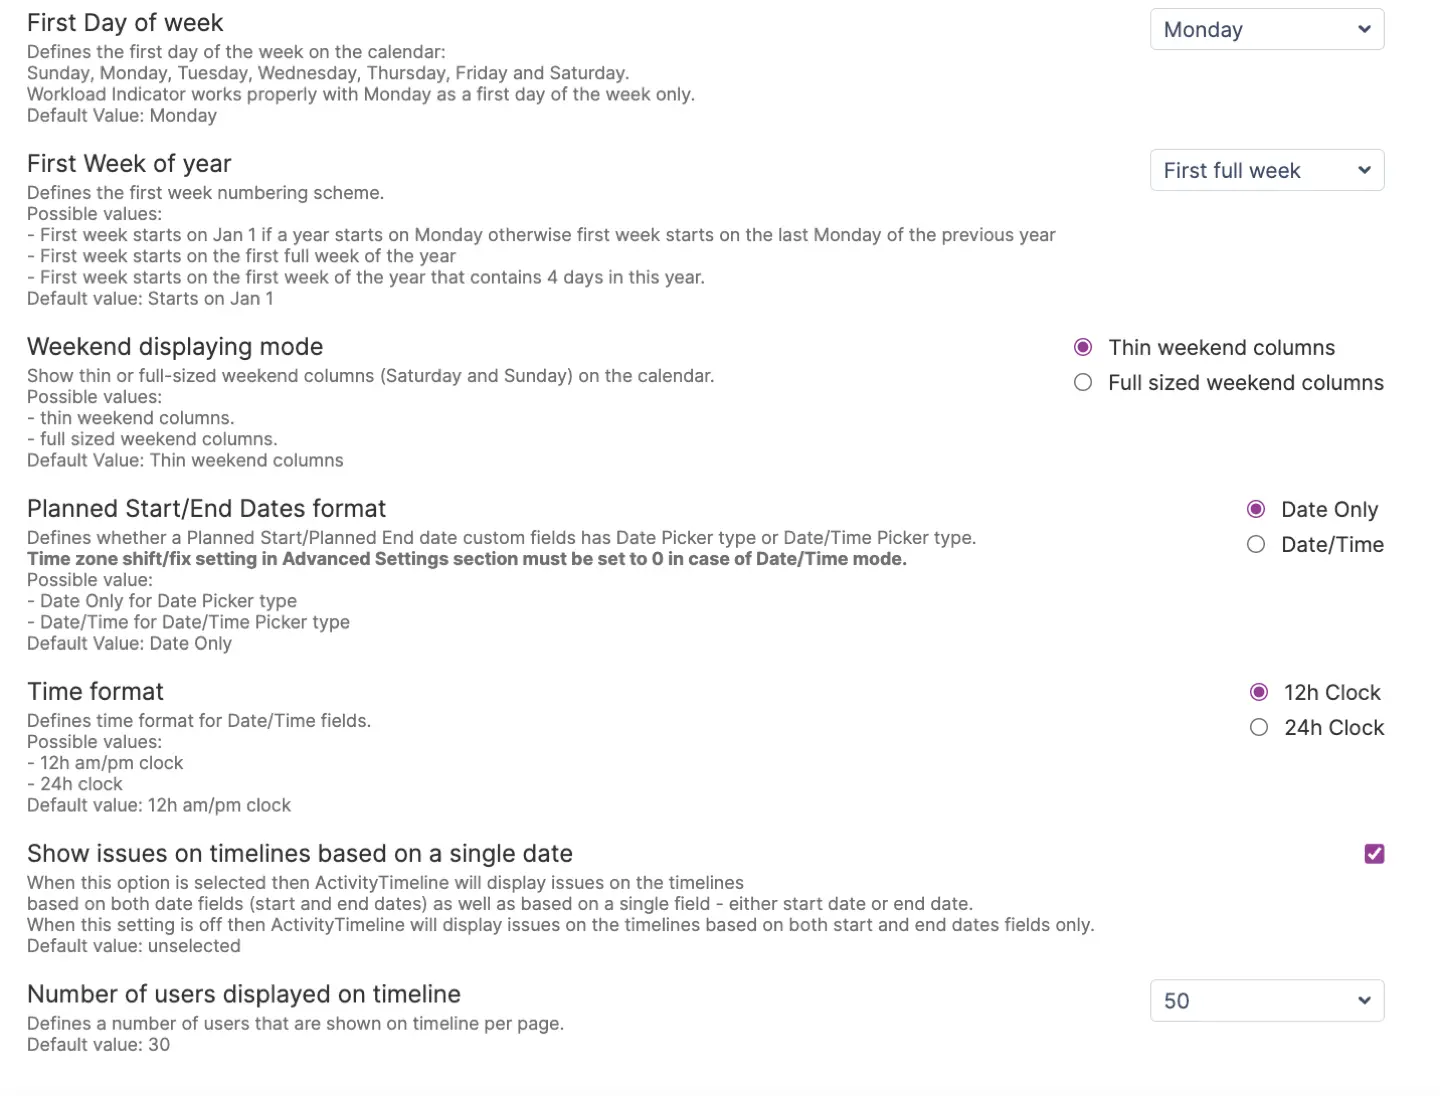Click the Weekend displaying mode heading
Viewport: 1440px width, 1096px height.
pos(175,347)
